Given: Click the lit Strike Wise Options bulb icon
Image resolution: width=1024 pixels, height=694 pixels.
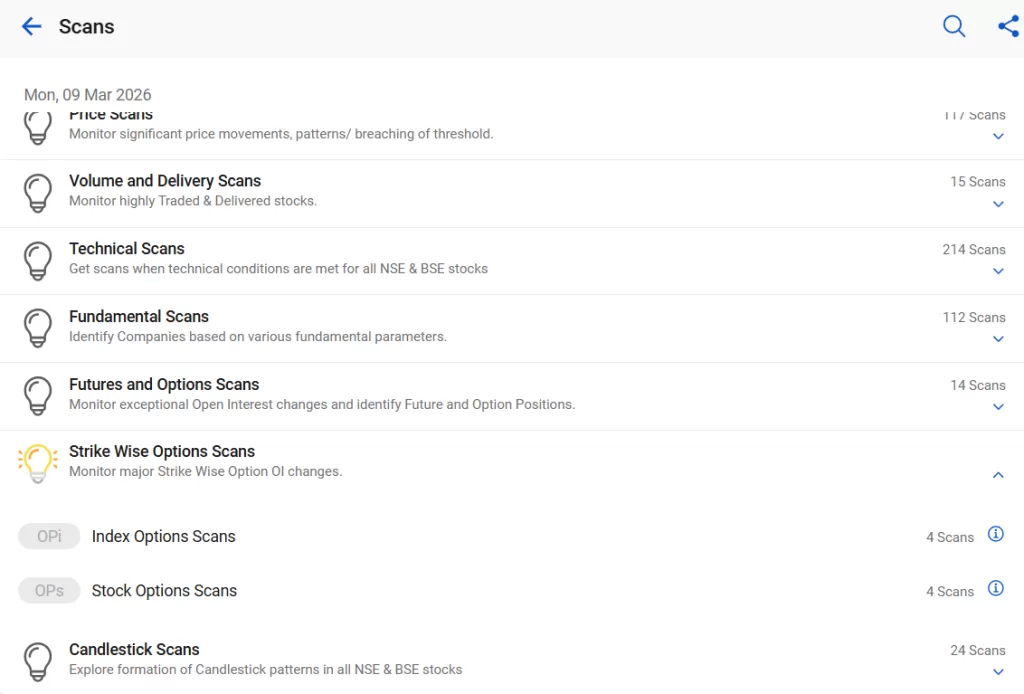Looking at the screenshot, I should click(x=38, y=463).
